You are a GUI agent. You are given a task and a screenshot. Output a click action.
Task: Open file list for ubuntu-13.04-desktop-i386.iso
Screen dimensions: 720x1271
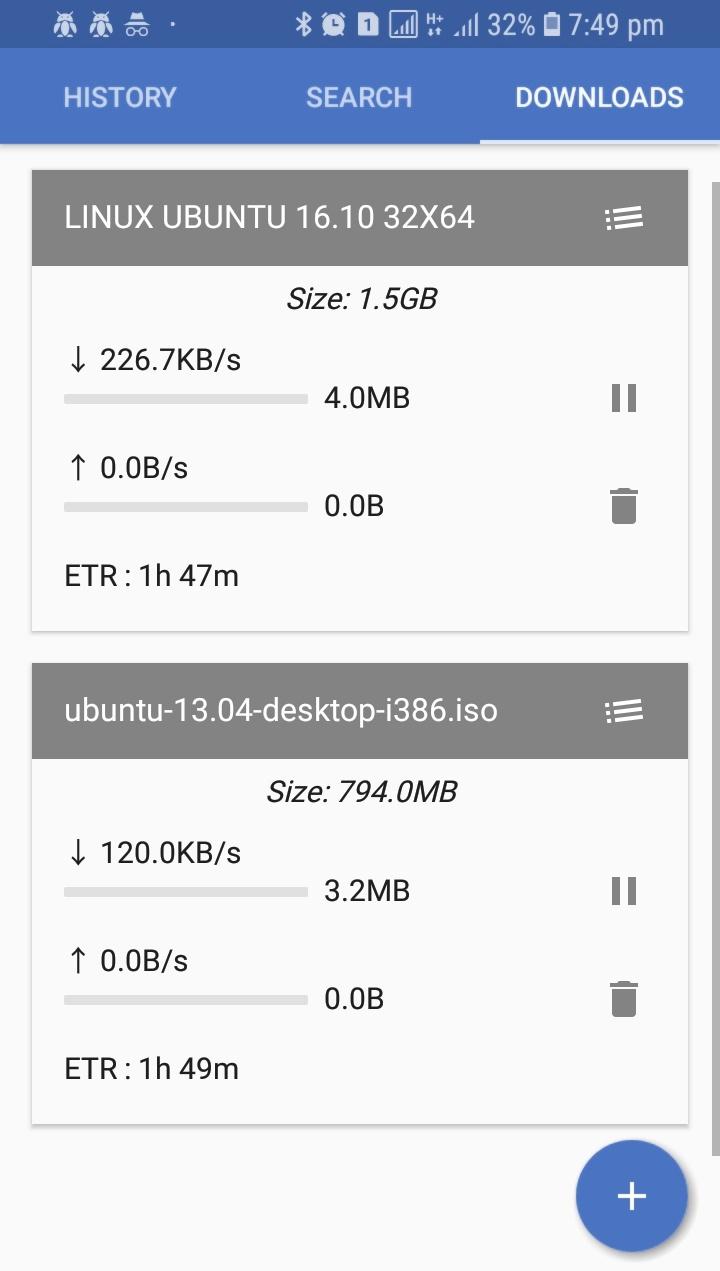click(x=624, y=711)
